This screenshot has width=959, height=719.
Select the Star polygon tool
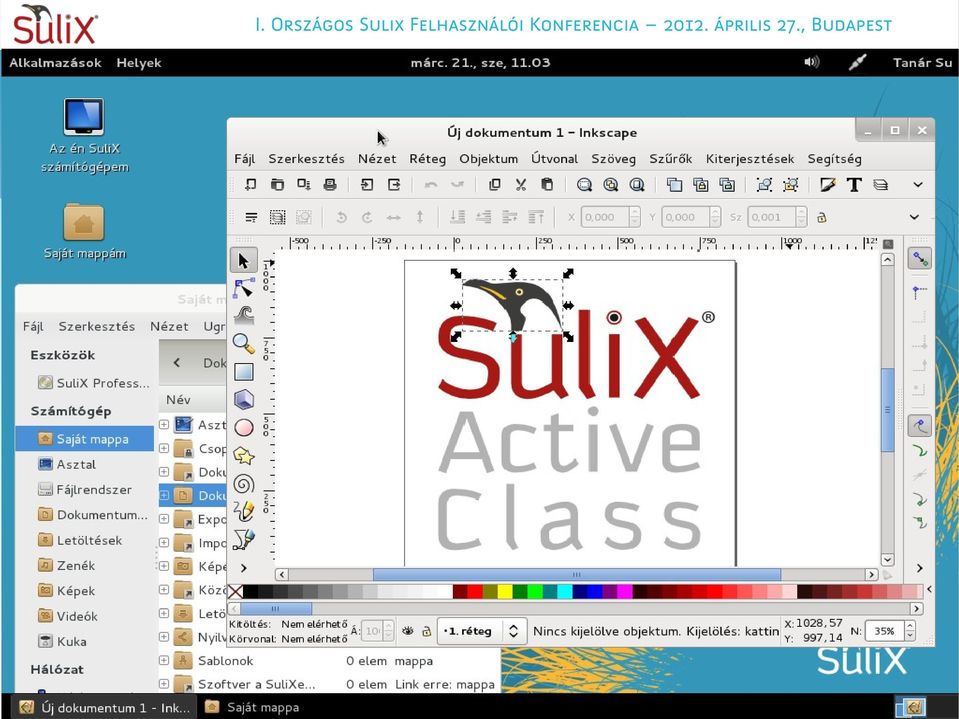point(243,455)
